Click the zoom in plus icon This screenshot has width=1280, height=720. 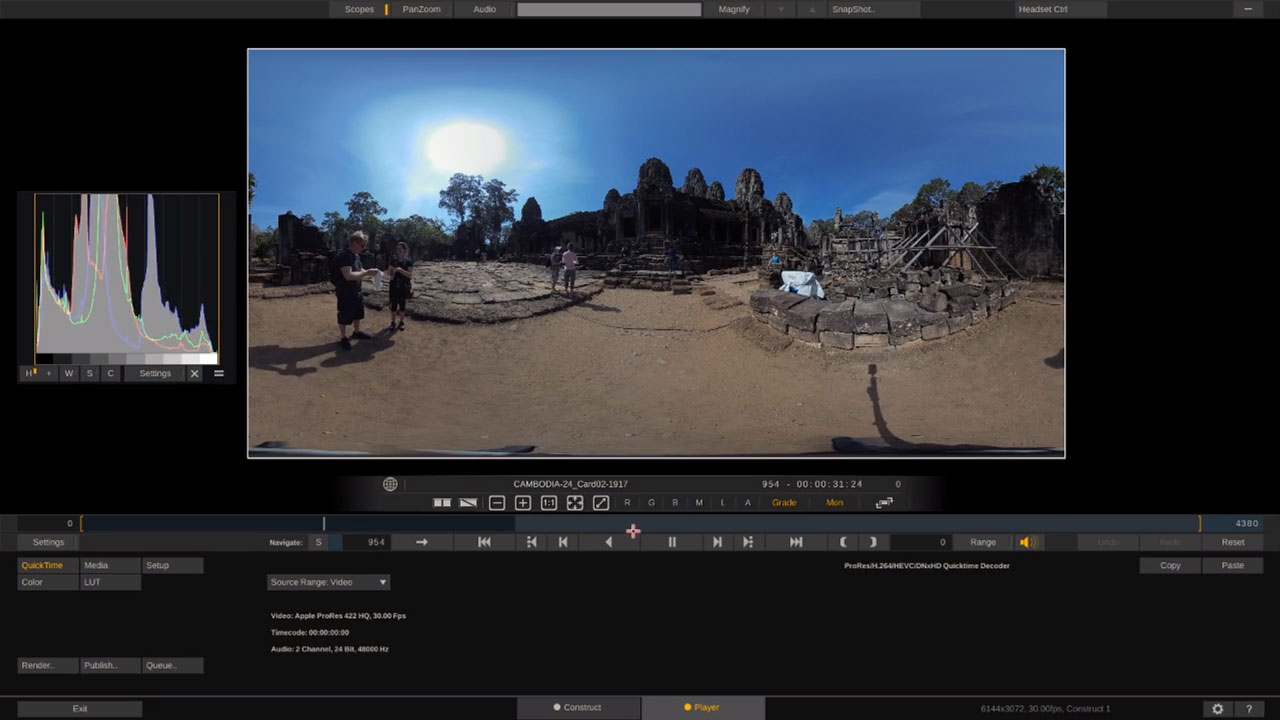point(522,503)
